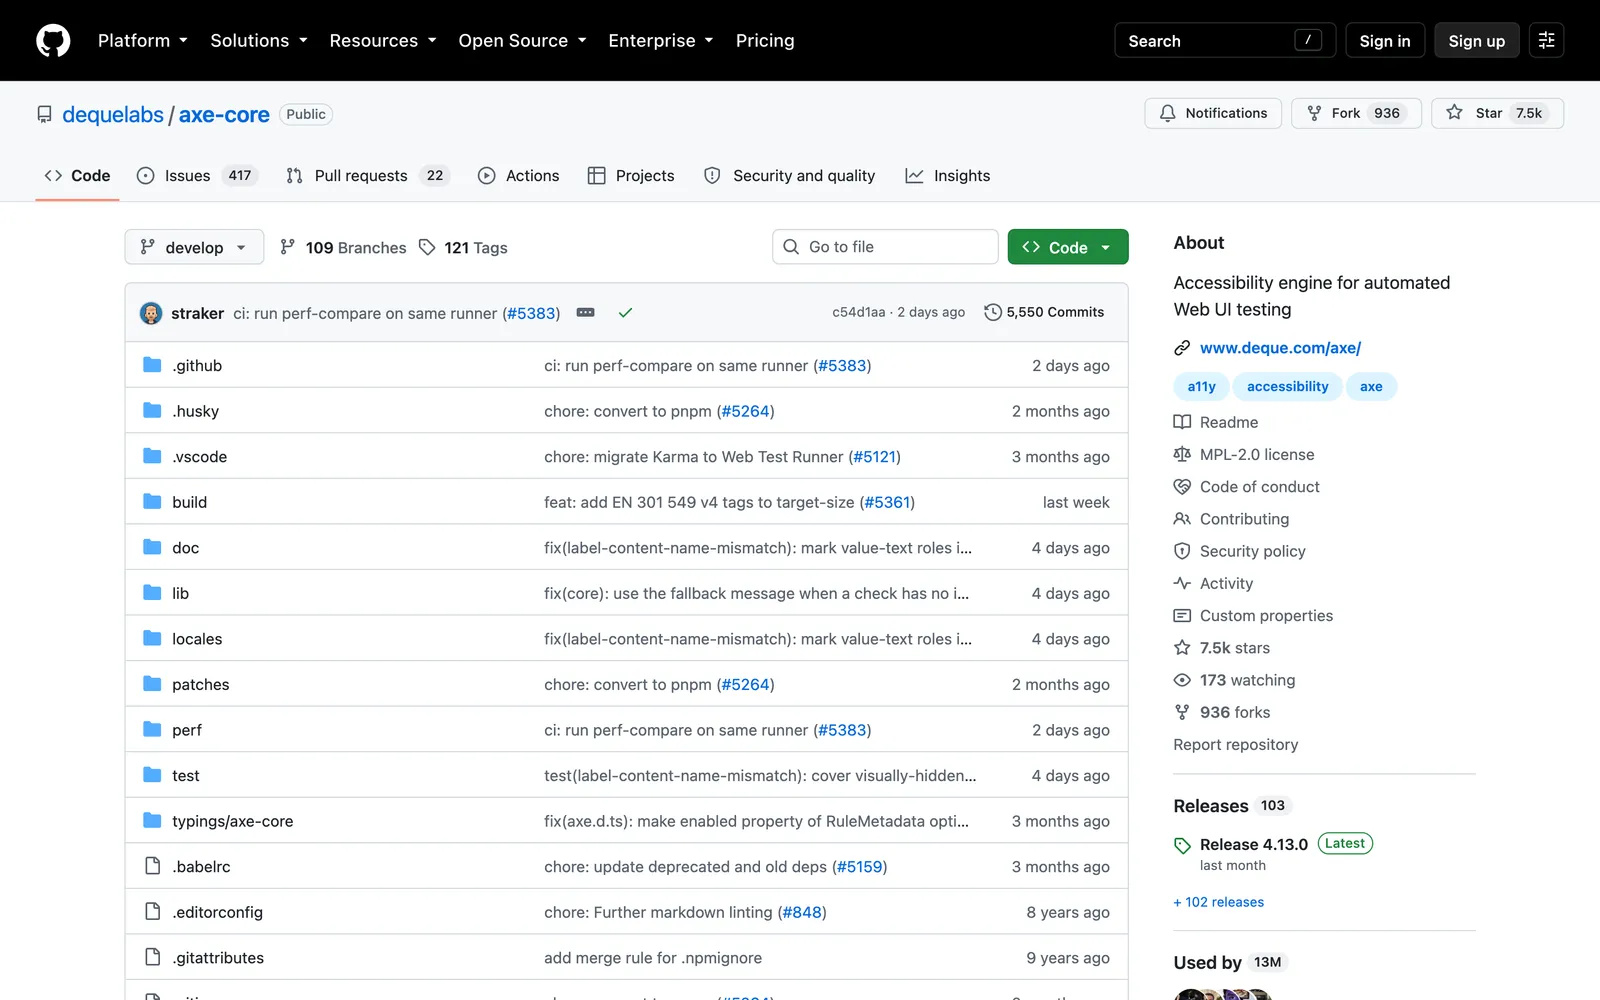Click the Search box in header
Image resolution: width=1600 pixels, height=1000 pixels.
pyautogui.click(x=1225, y=41)
